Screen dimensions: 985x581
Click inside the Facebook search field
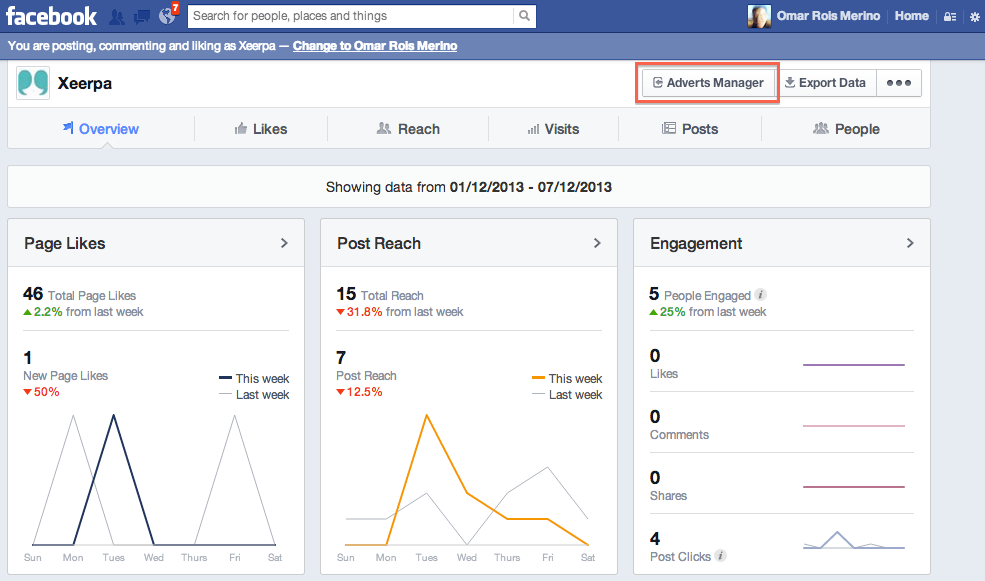[350, 16]
